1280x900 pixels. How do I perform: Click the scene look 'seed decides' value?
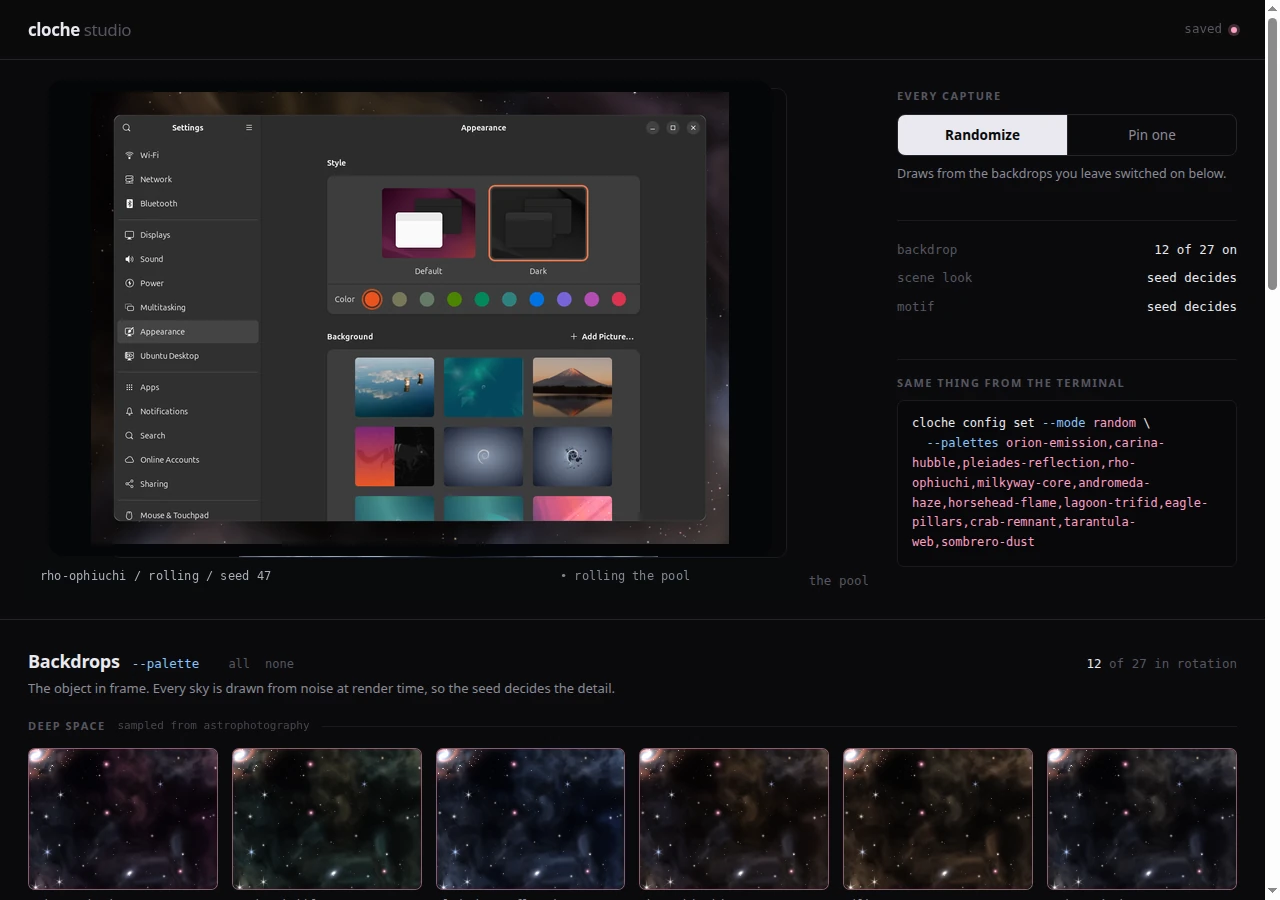click(1191, 278)
